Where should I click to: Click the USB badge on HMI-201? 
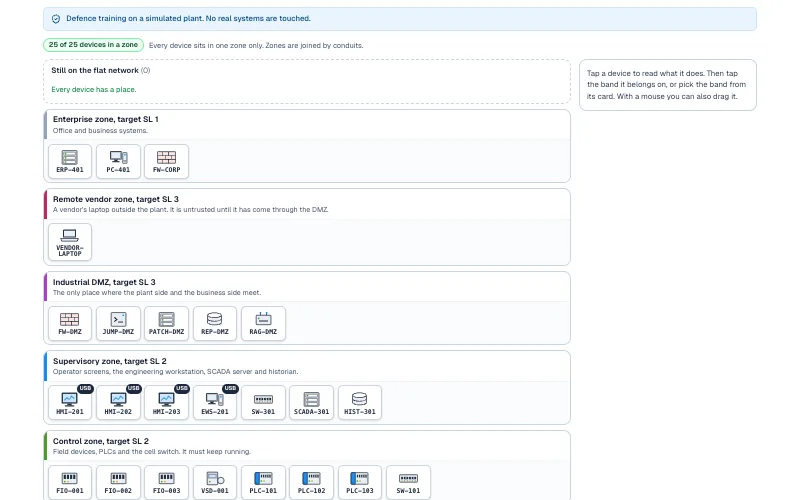click(x=85, y=388)
